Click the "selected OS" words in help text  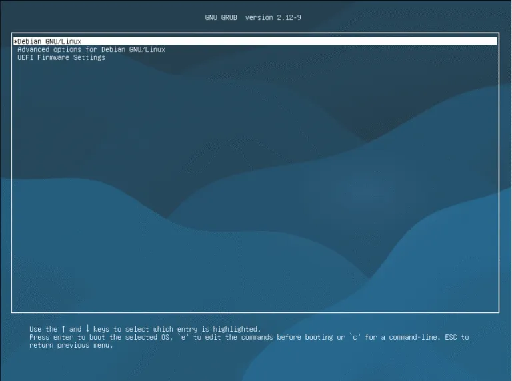(x=148, y=337)
